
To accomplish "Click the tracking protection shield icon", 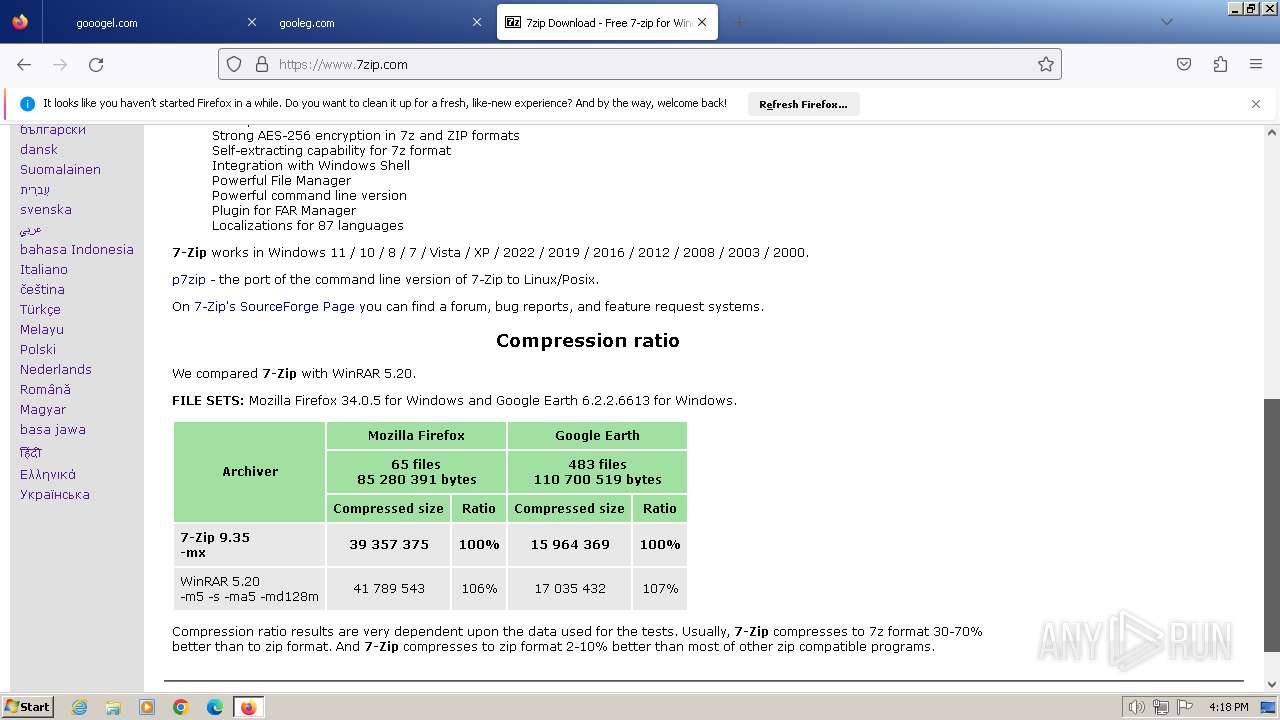I will pos(234,64).
